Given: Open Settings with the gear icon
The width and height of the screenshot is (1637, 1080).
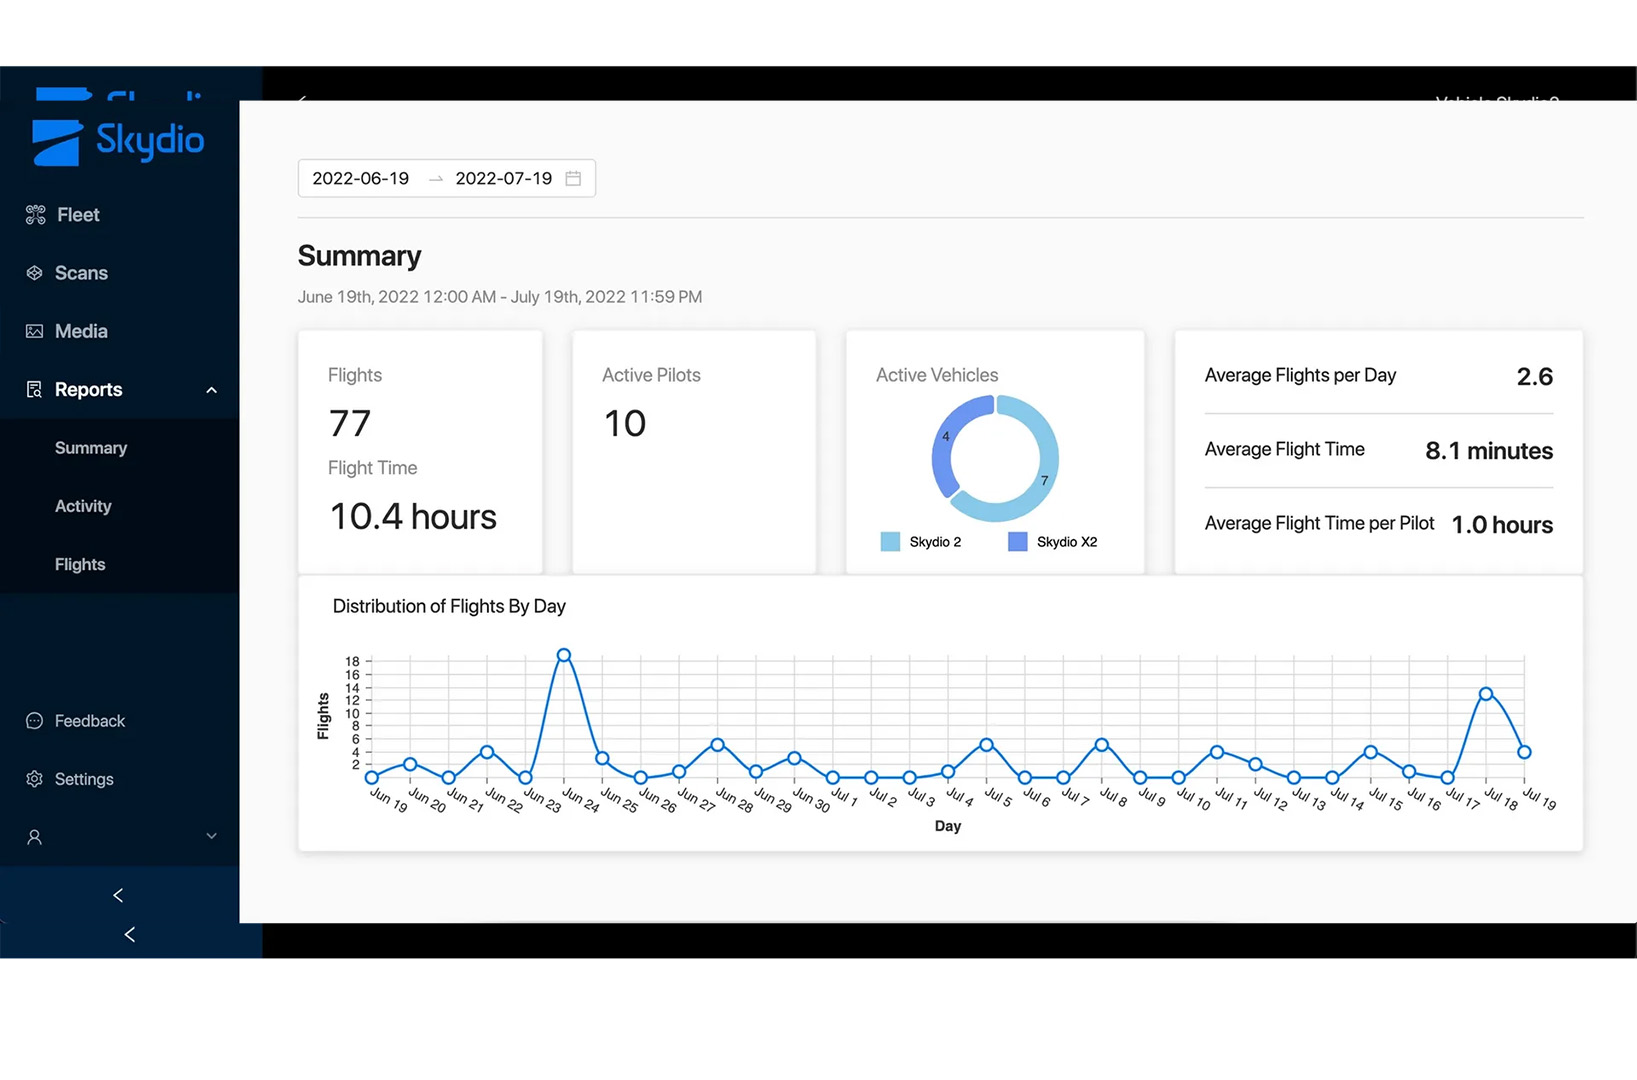Looking at the screenshot, I should (35, 778).
